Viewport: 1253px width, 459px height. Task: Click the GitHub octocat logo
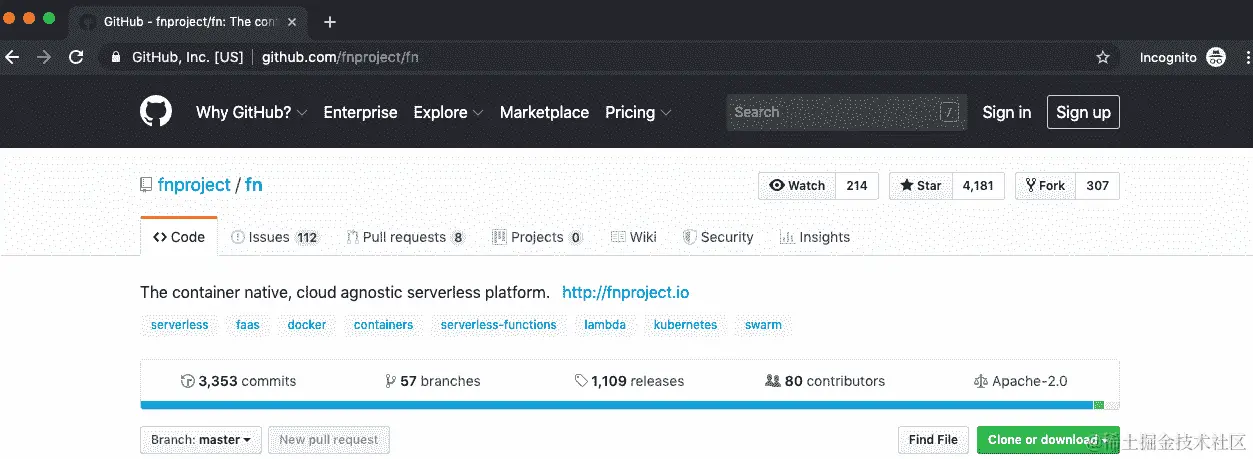click(x=156, y=112)
